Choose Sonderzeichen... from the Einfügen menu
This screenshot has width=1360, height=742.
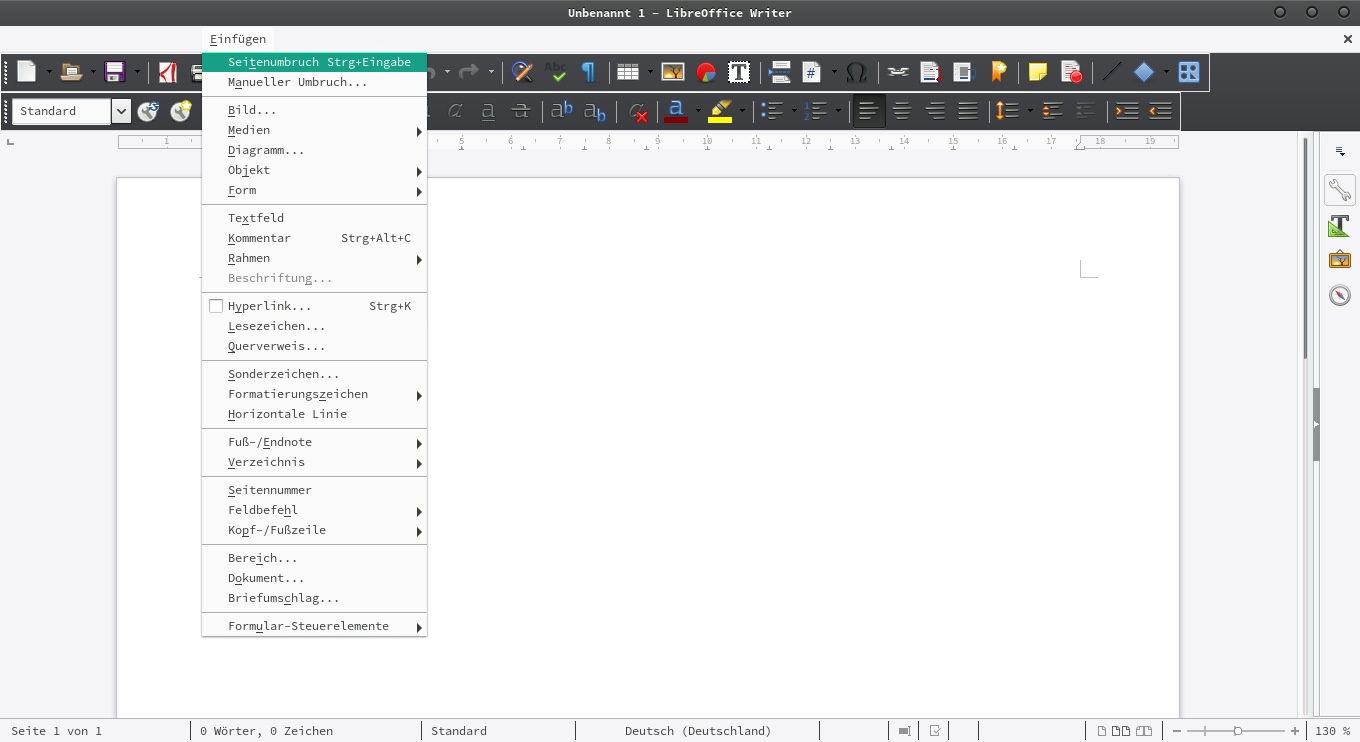(x=283, y=374)
